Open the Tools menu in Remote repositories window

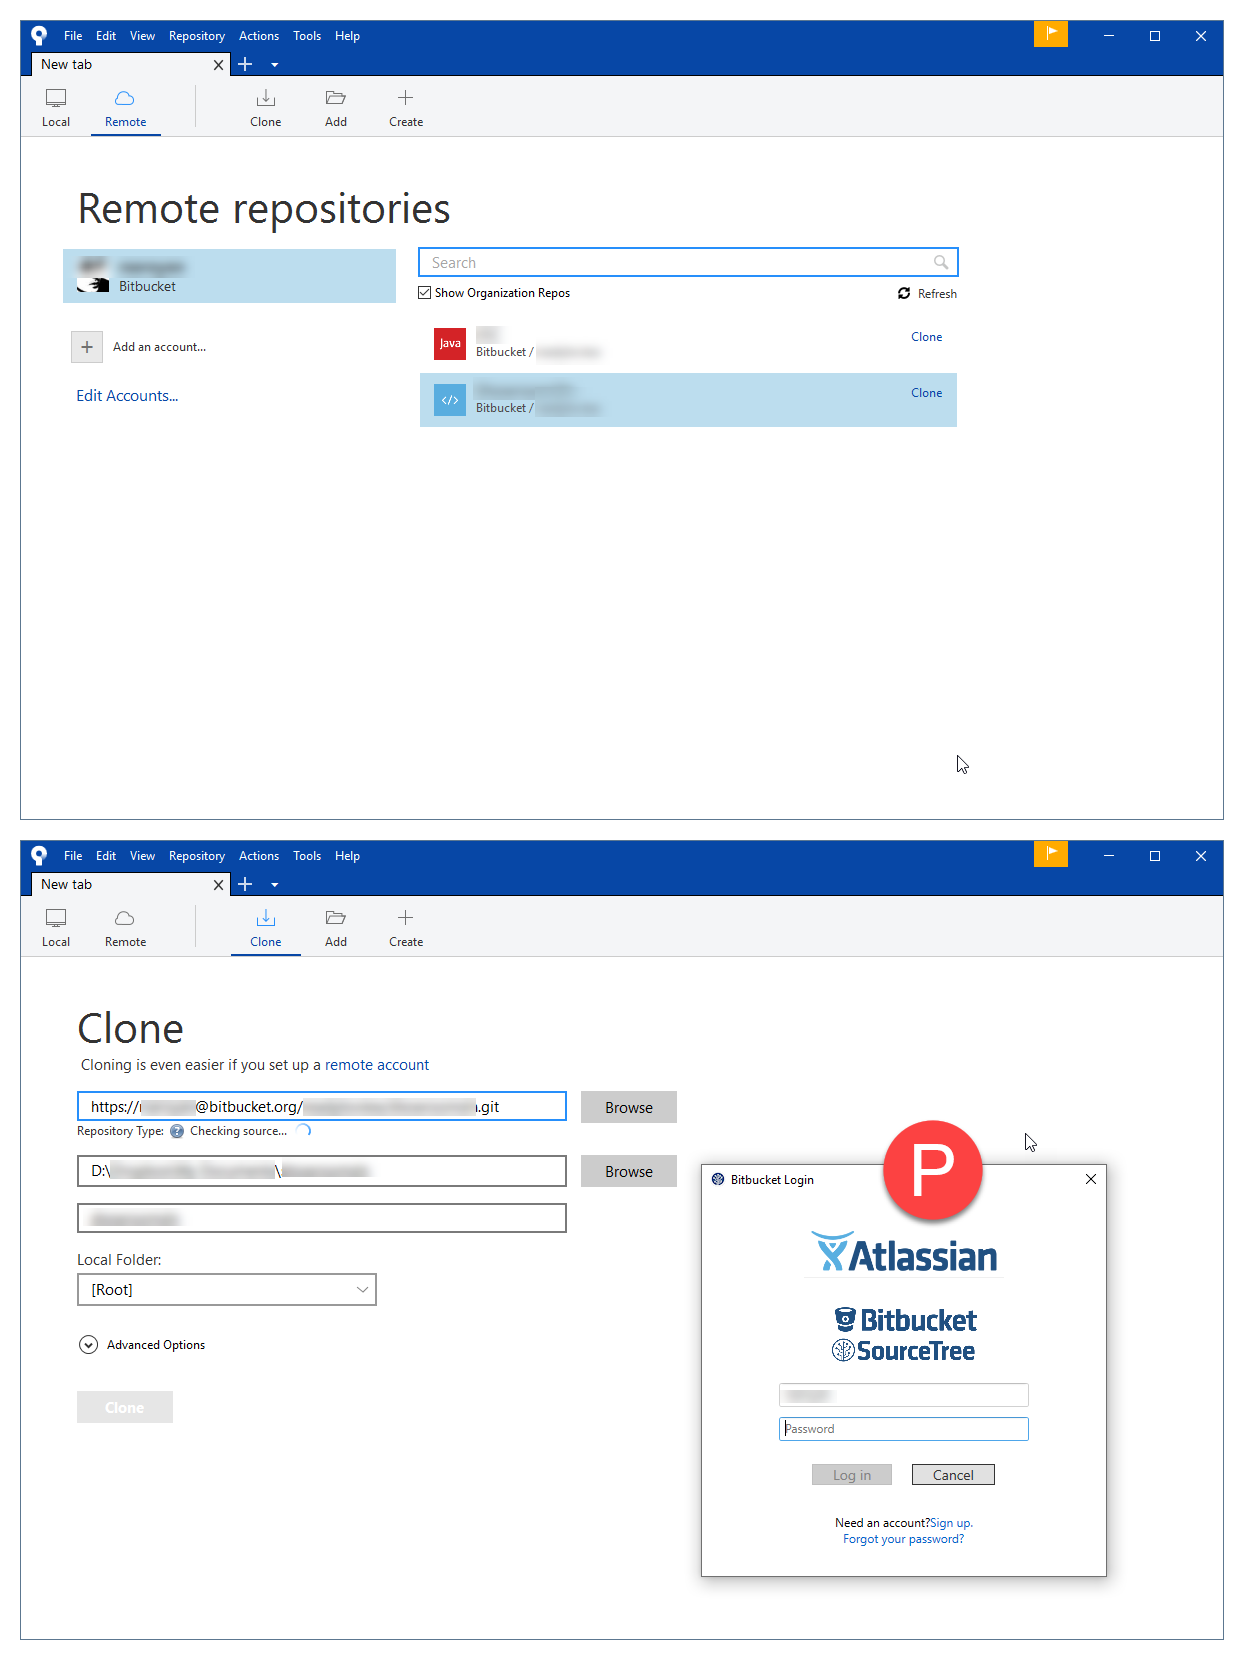(307, 36)
